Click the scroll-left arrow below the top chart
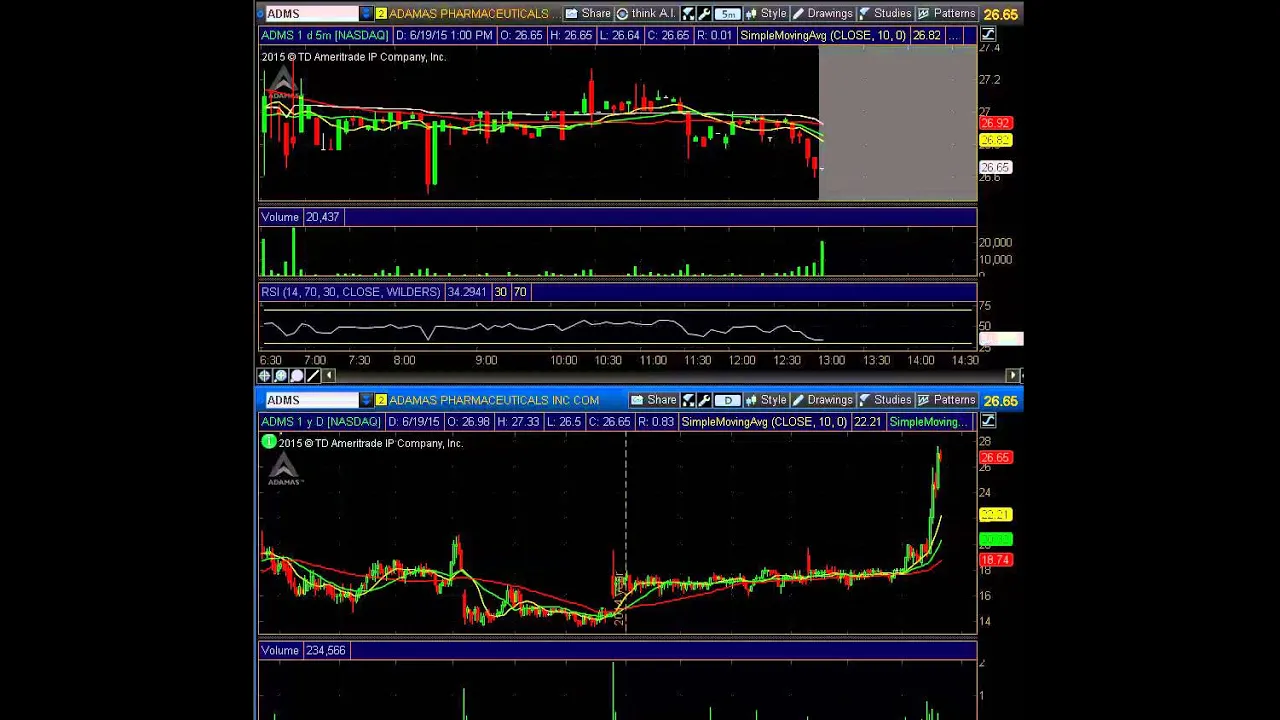 click(329, 376)
